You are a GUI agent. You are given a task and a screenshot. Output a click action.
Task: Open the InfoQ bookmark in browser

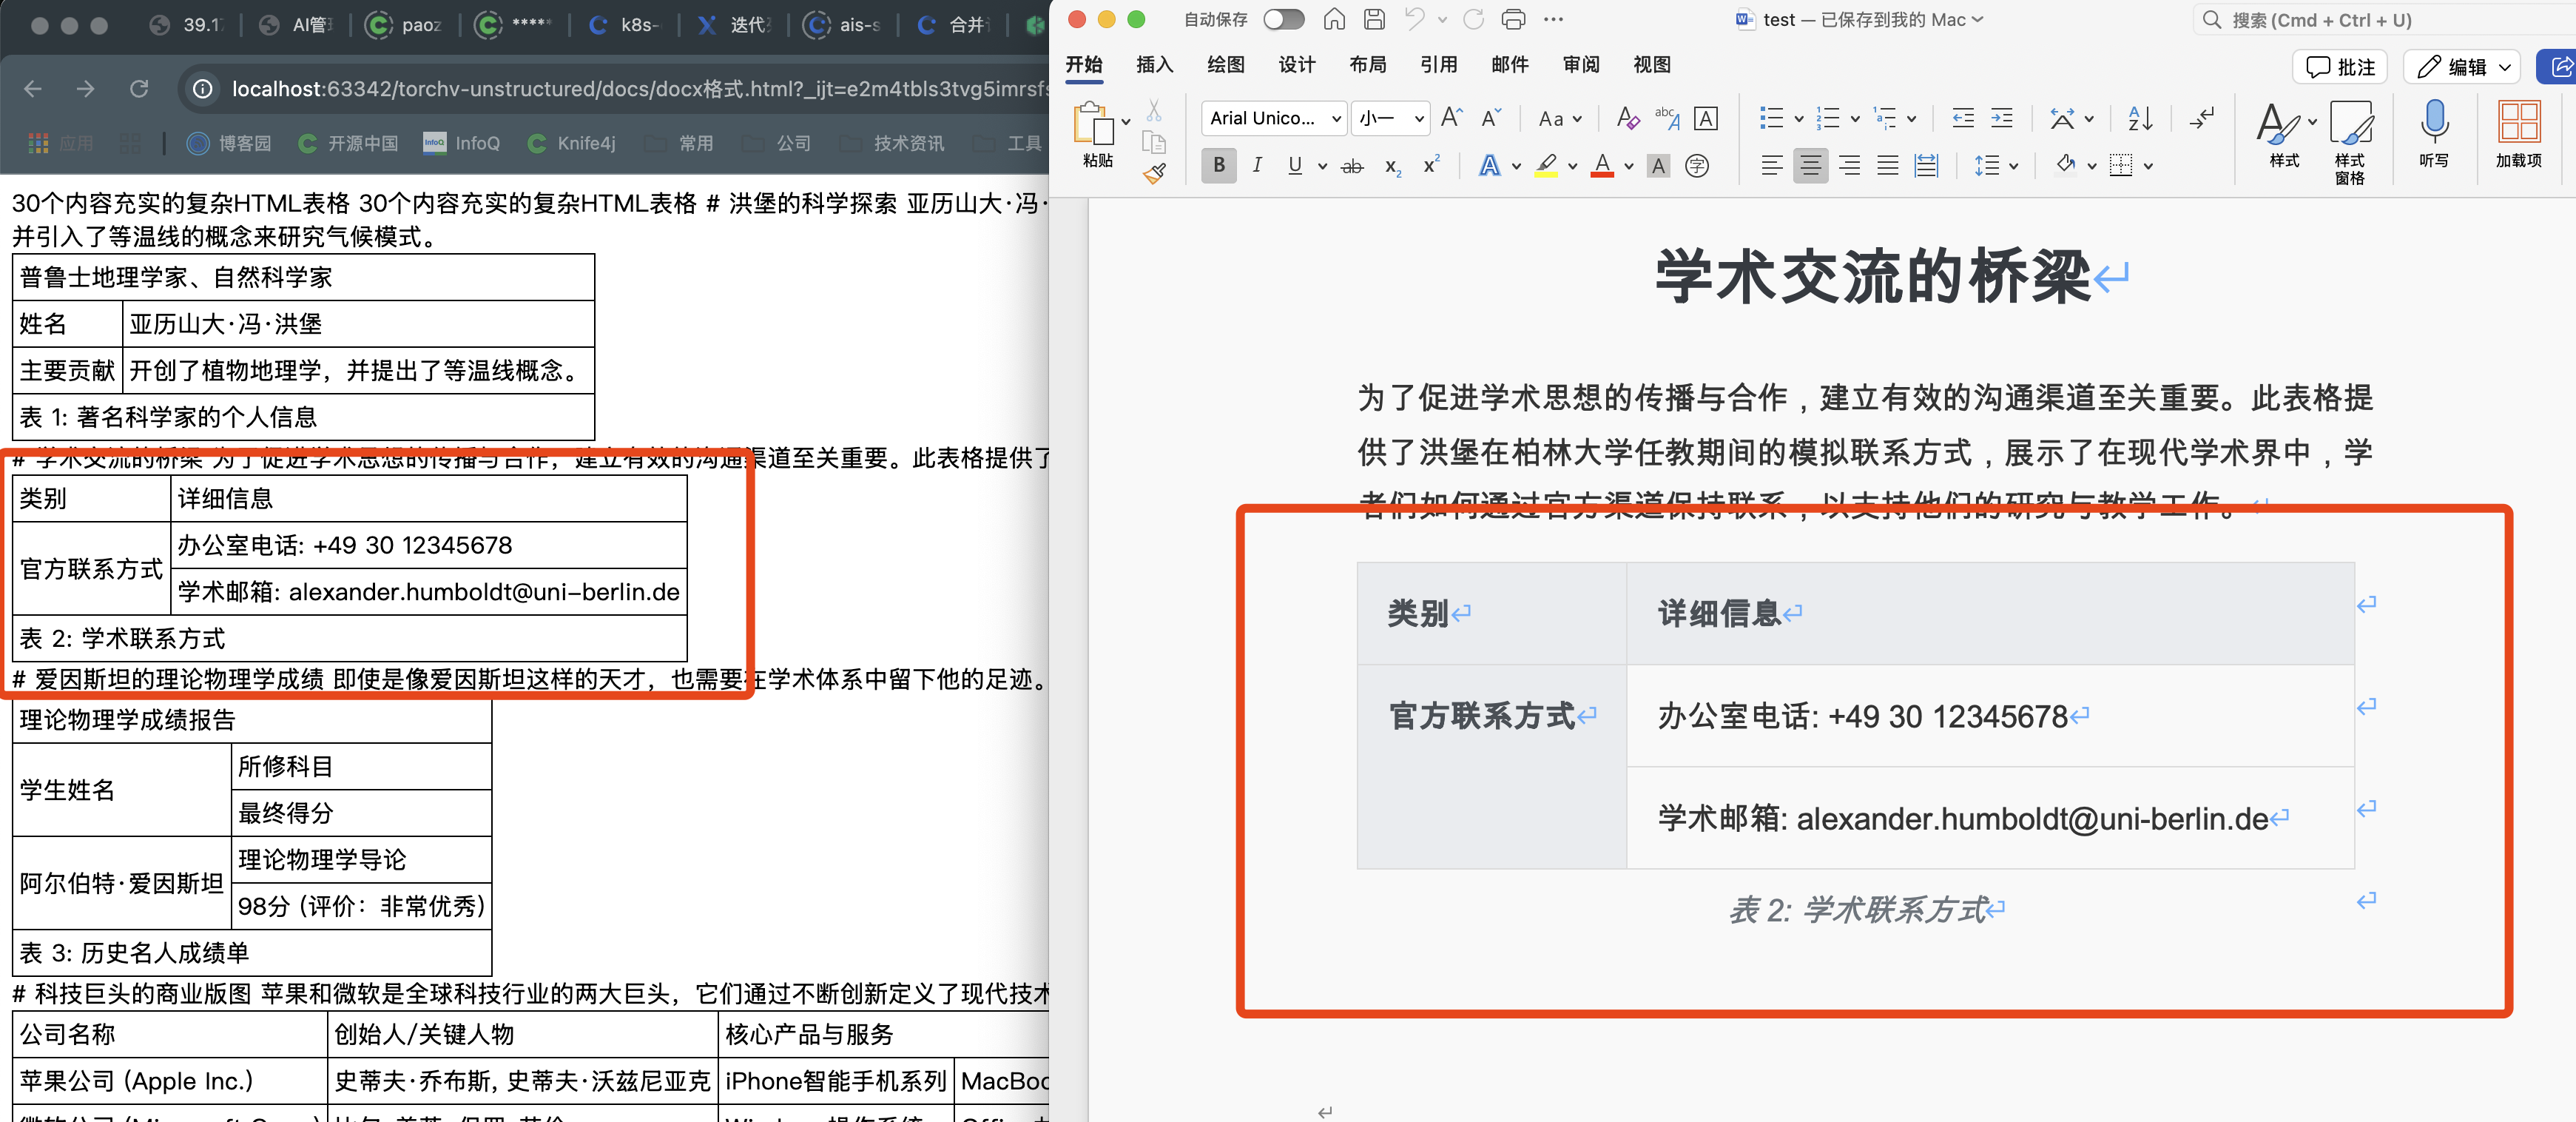click(x=461, y=143)
